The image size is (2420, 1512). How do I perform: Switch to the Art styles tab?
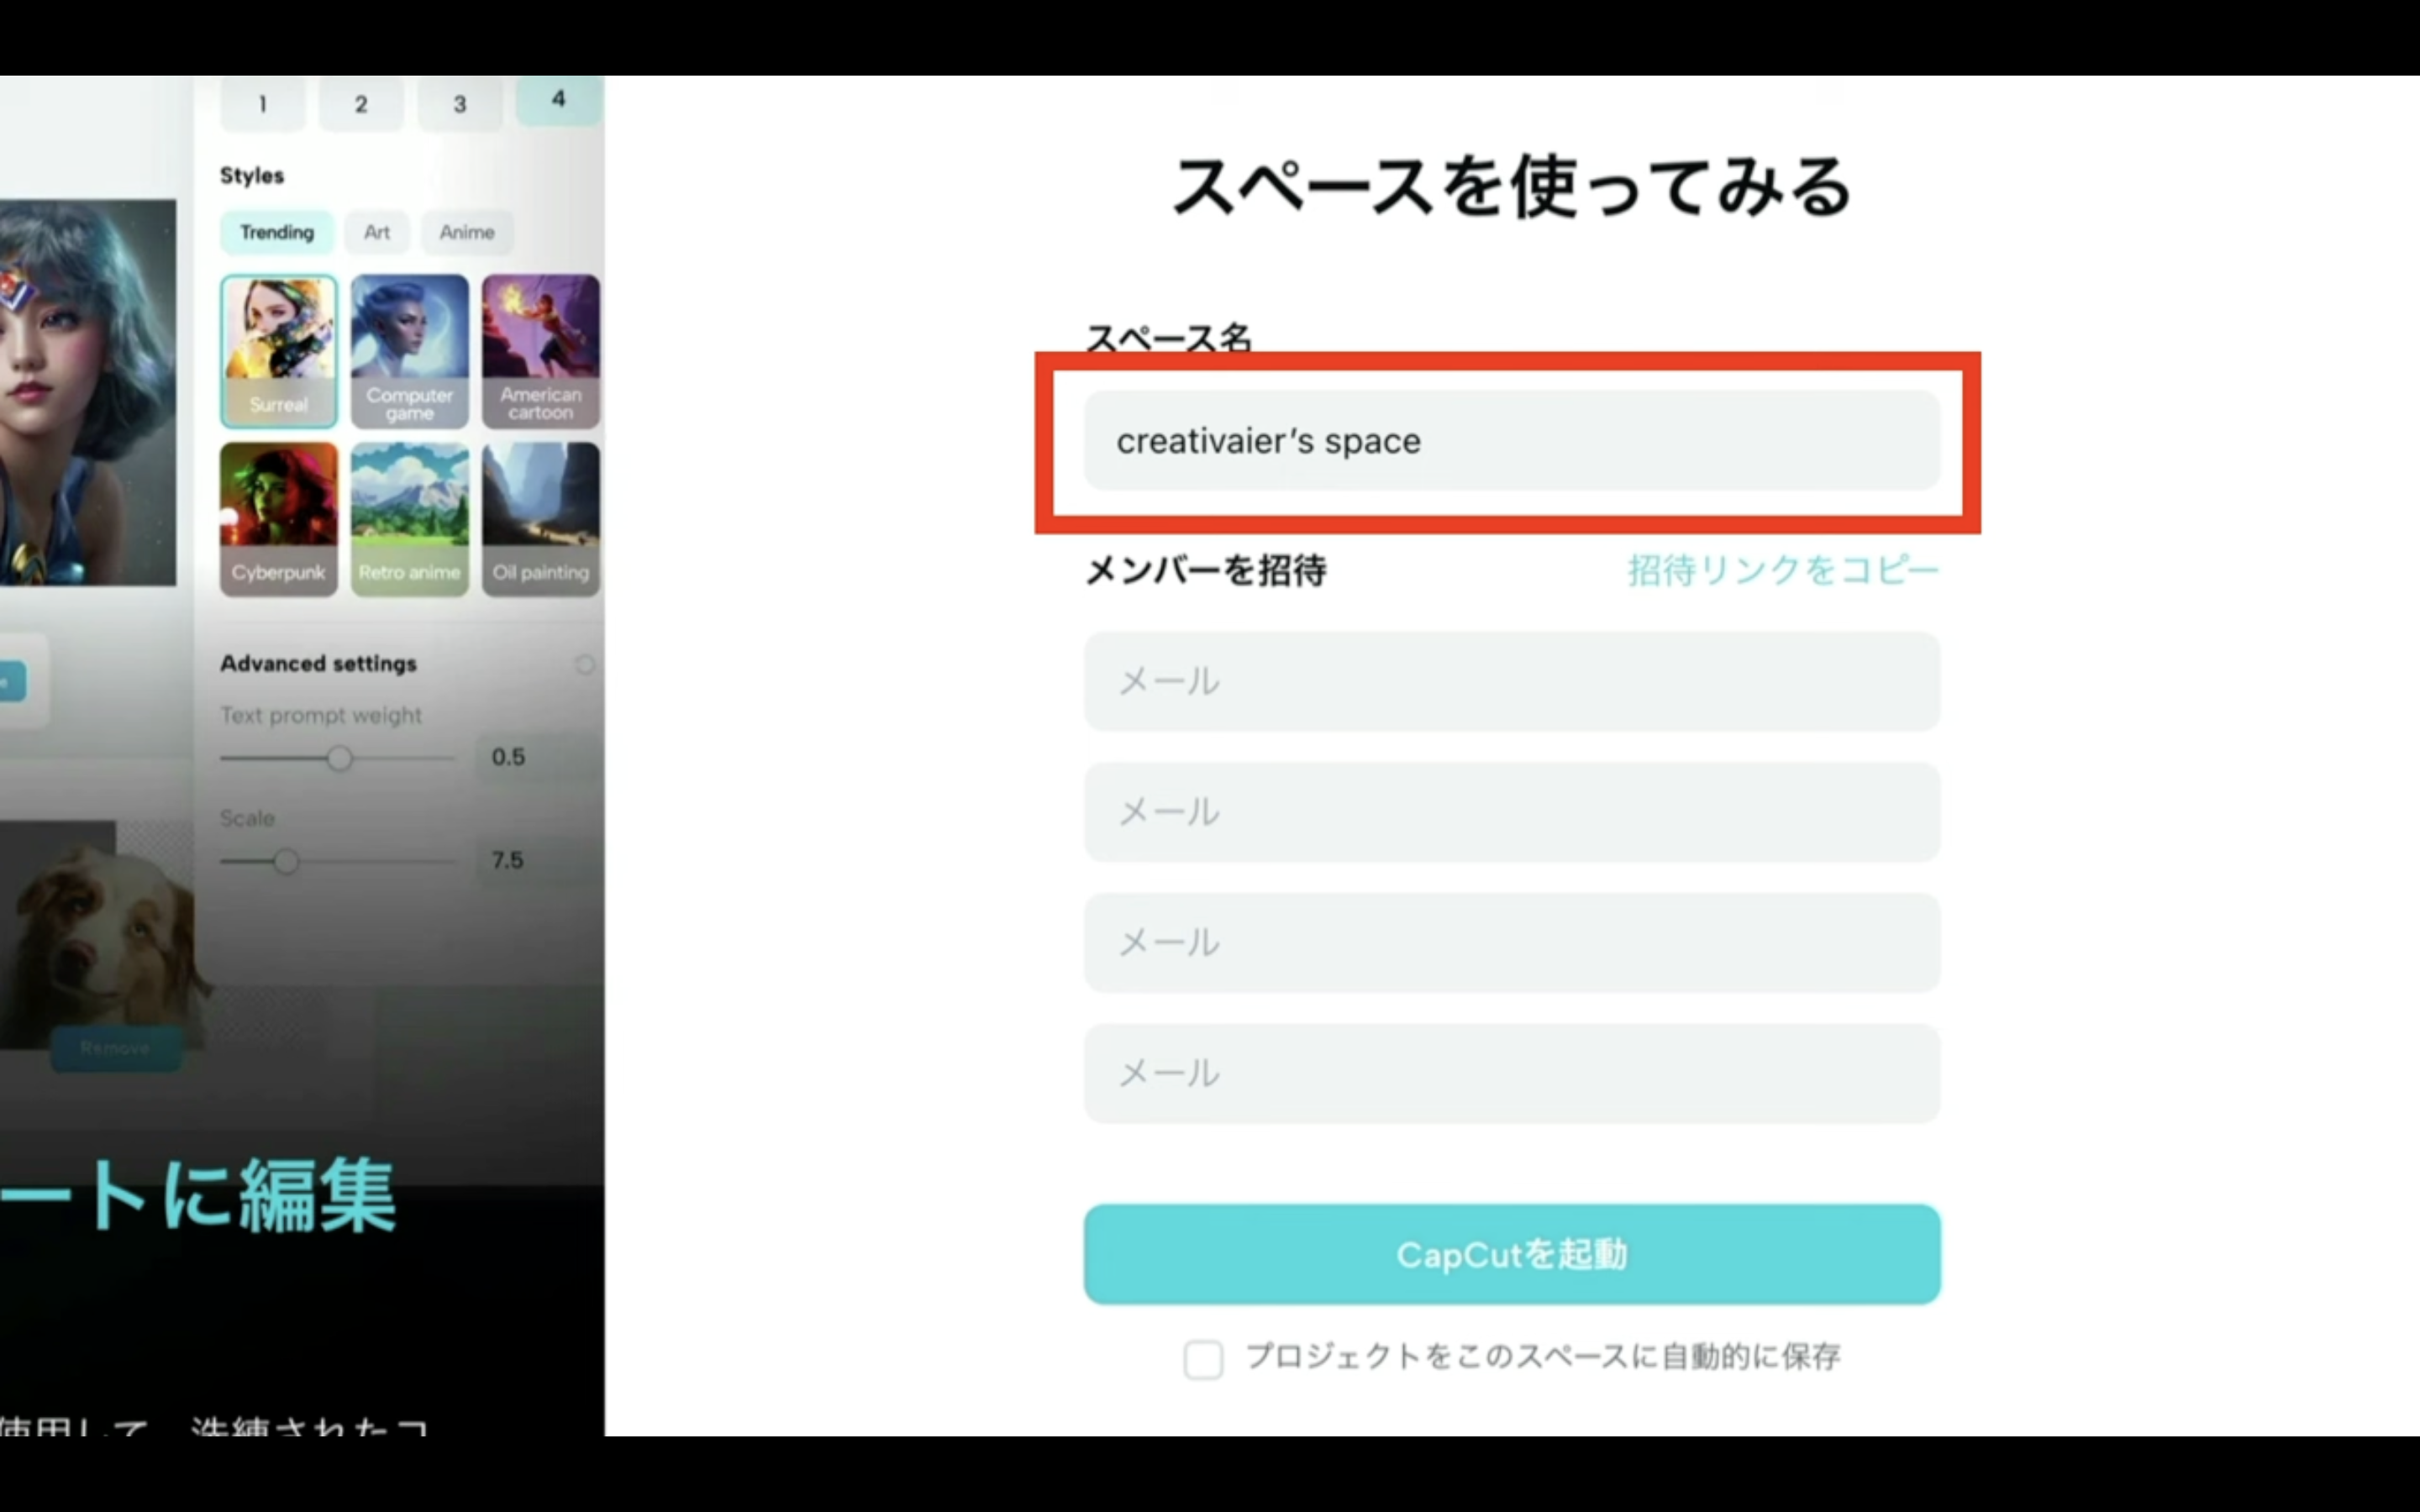[x=377, y=232]
